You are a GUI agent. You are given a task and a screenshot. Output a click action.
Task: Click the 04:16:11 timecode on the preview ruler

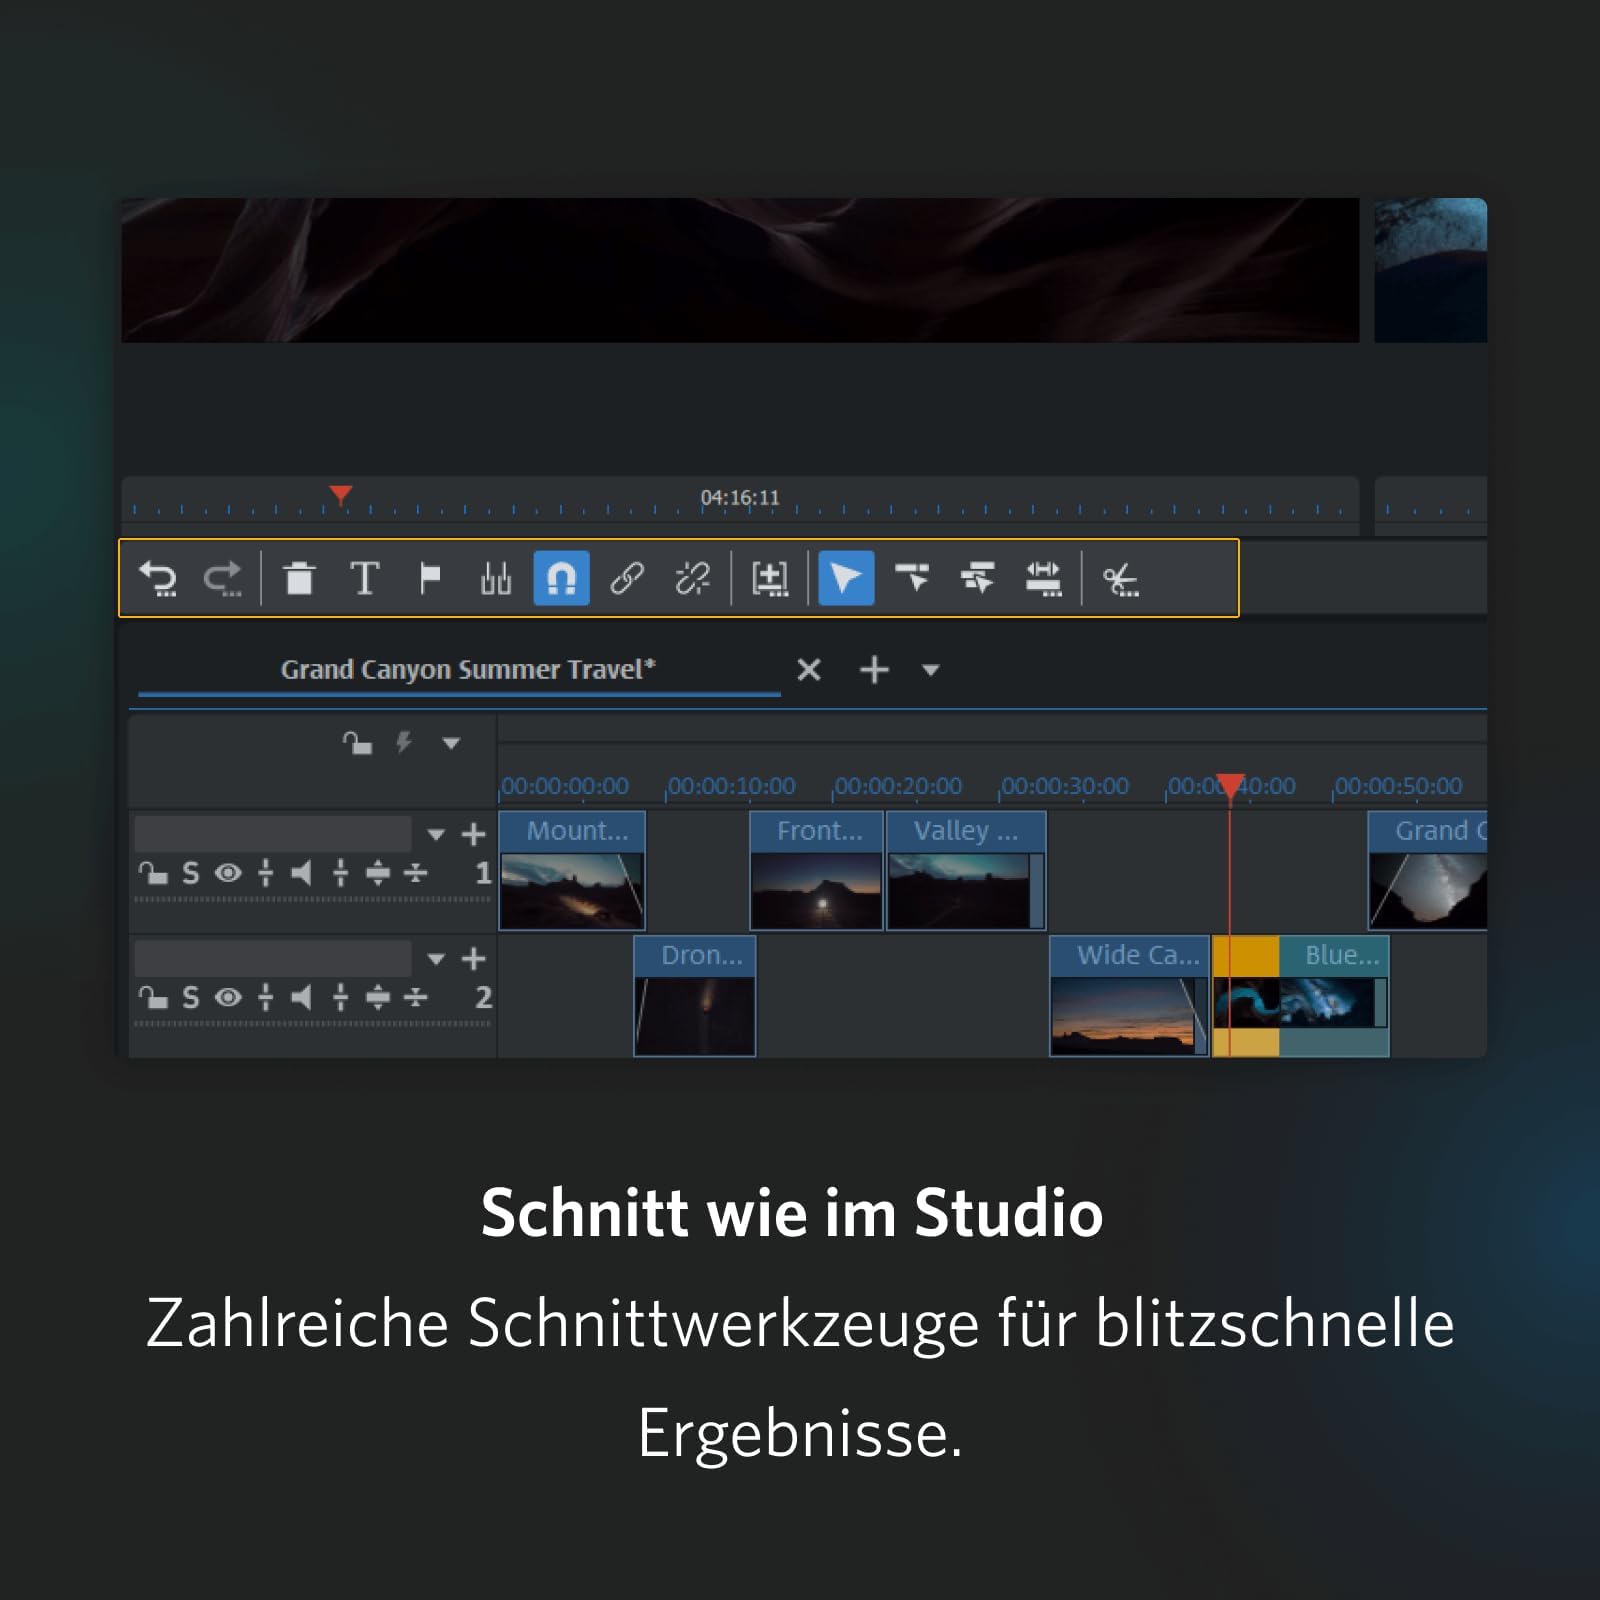coord(740,497)
